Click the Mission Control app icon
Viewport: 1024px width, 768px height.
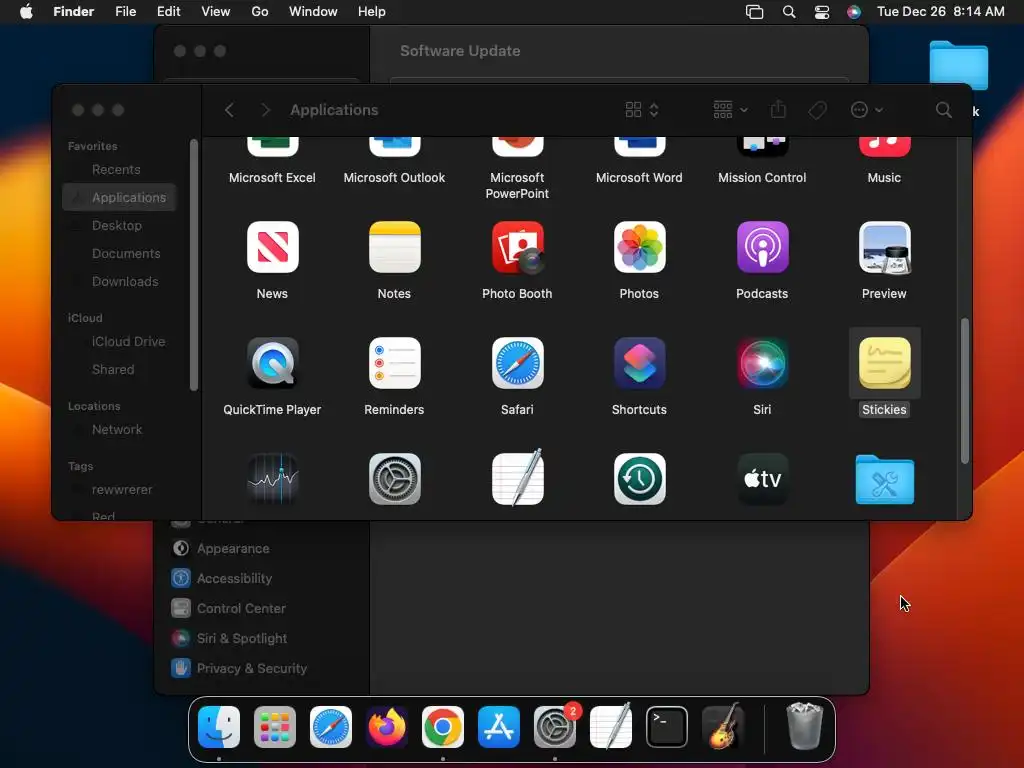762,146
